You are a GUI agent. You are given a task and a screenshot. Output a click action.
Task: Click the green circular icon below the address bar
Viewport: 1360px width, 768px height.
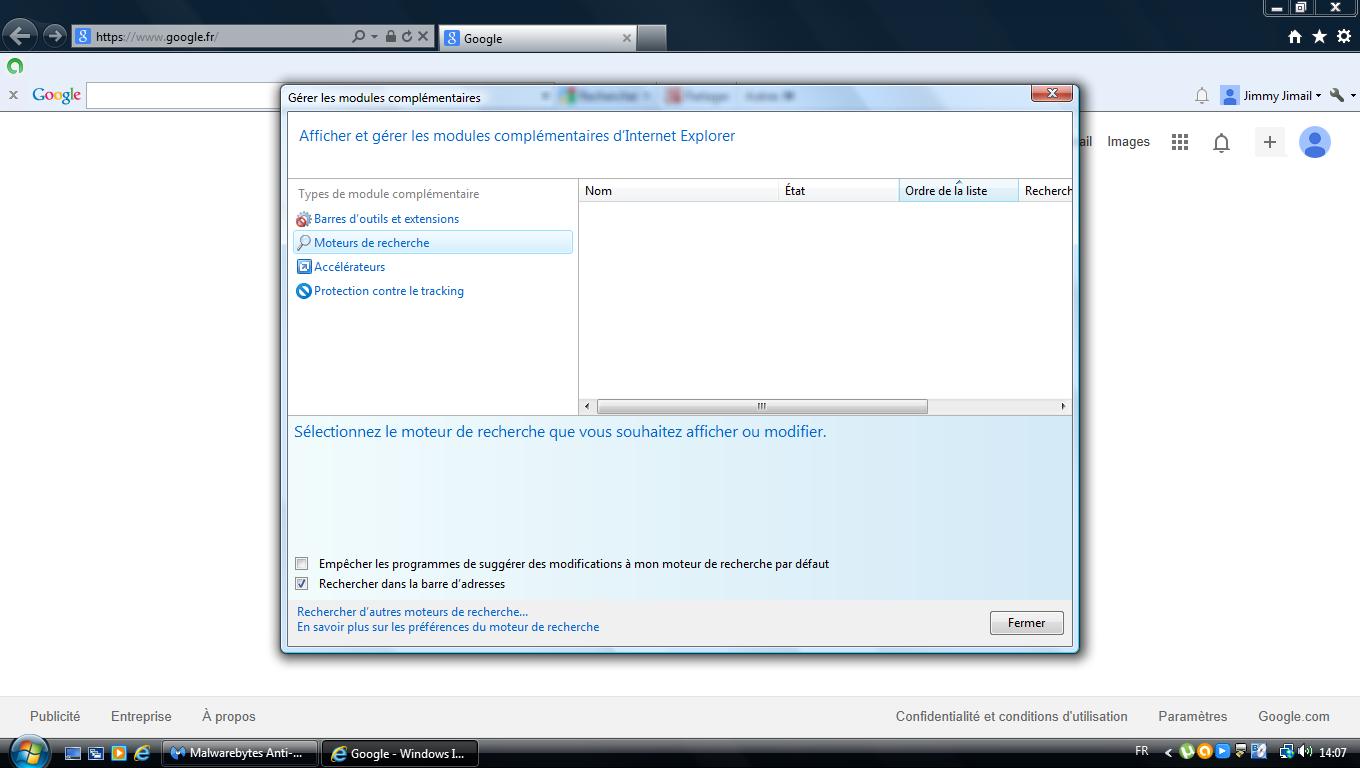(15, 66)
